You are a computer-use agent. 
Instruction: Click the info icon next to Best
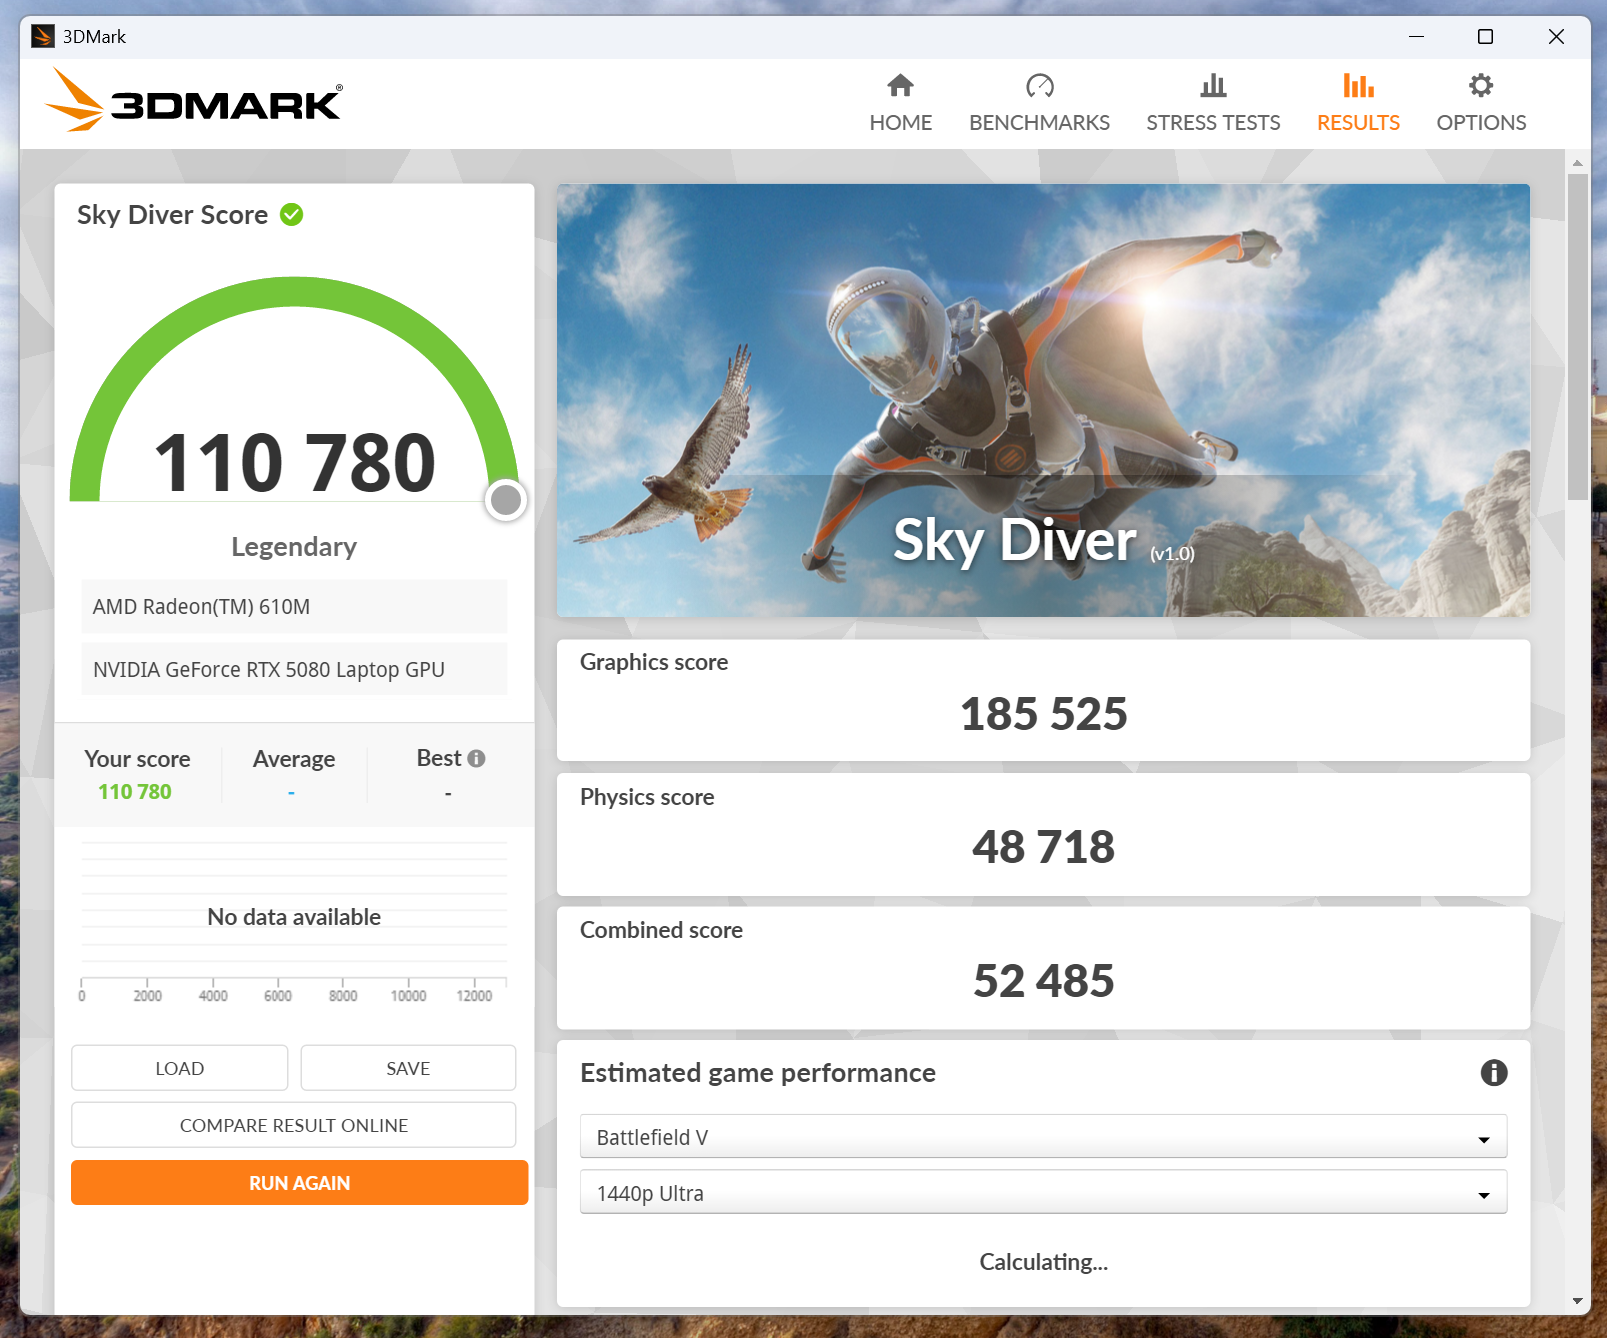pyautogui.click(x=477, y=758)
